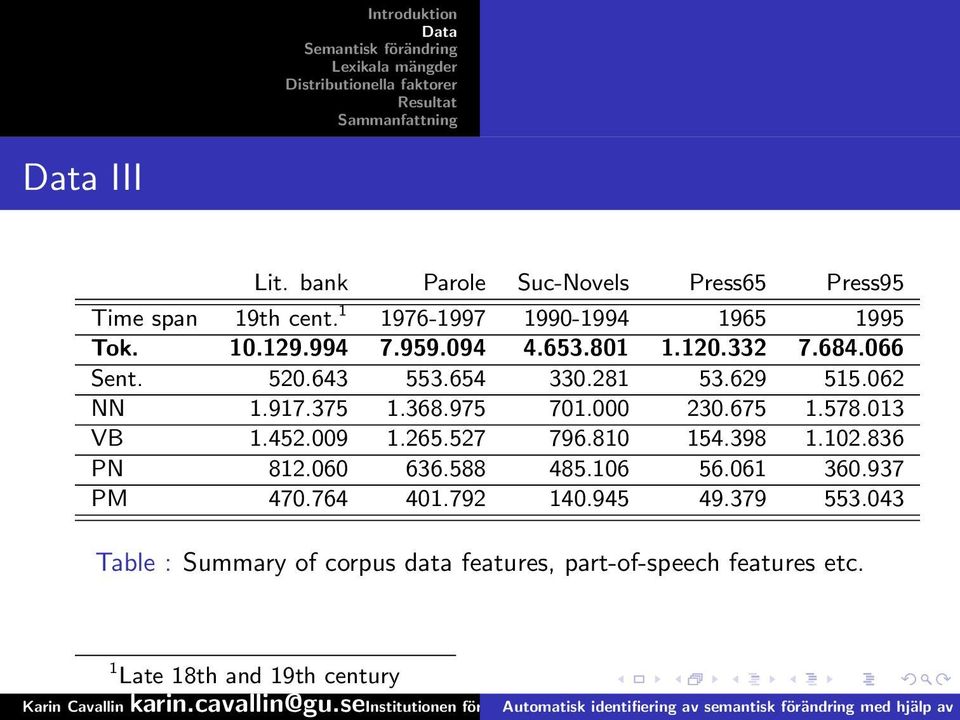Viewport: 960px width, 720px height.
Task: Open the Lexikala mängder section
Action: click(394, 67)
